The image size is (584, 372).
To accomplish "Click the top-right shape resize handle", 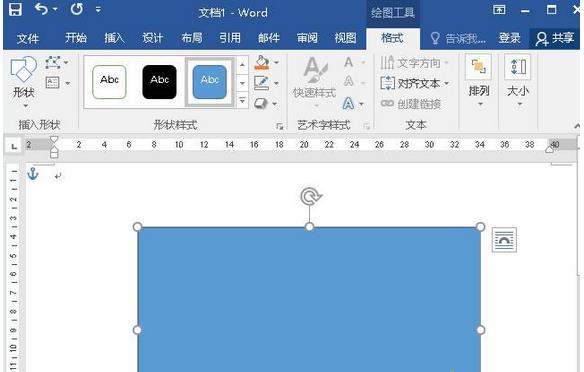I will (480, 227).
